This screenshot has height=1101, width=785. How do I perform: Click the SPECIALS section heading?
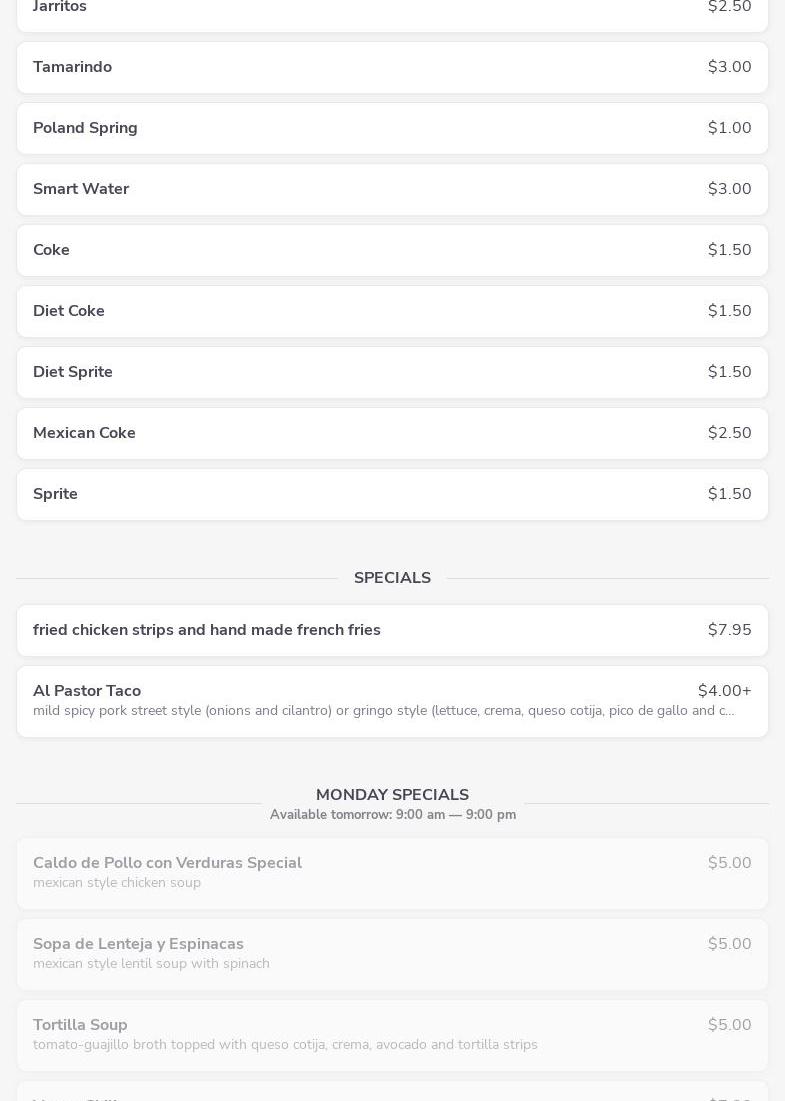click(x=392, y=578)
